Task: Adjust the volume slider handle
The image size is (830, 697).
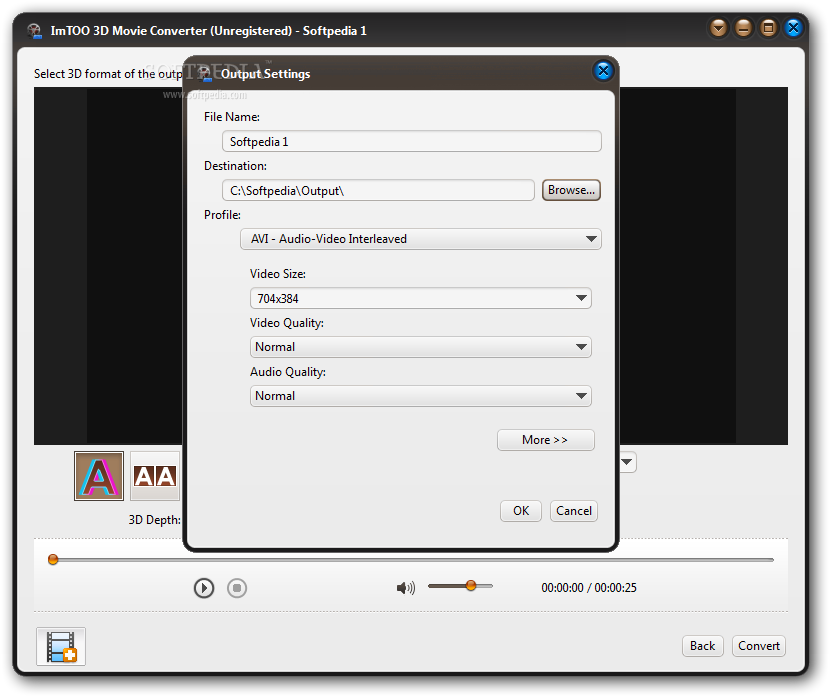Action: tap(471, 585)
